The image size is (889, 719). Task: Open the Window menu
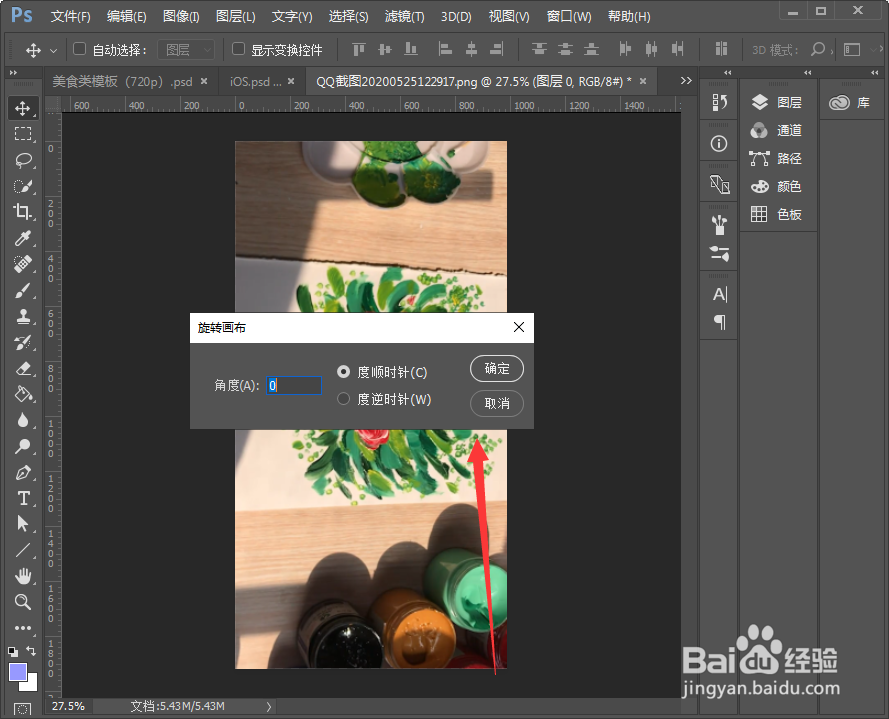coord(569,16)
